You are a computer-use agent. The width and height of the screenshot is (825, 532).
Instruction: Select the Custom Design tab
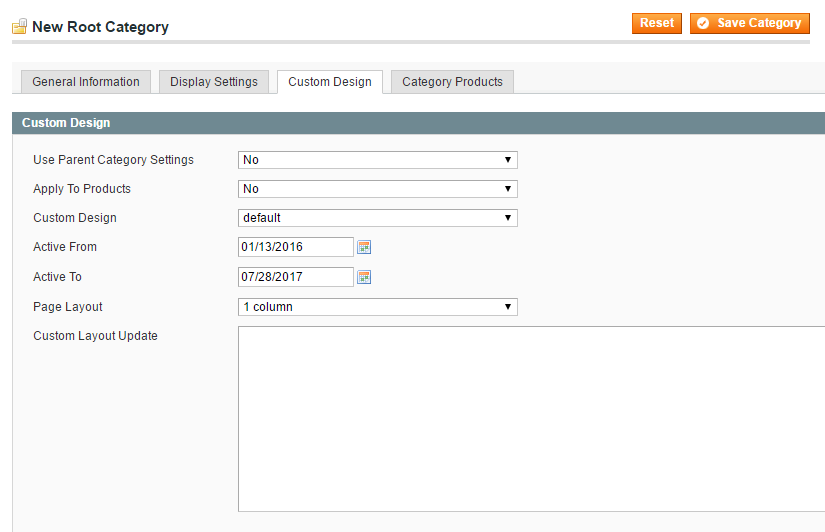pos(330,82)
